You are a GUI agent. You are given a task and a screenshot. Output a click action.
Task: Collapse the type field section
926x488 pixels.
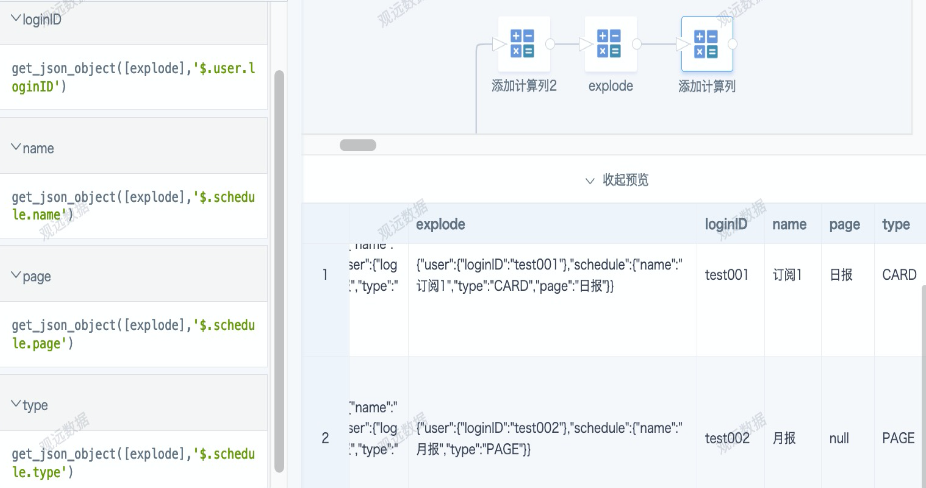[16, 404]
